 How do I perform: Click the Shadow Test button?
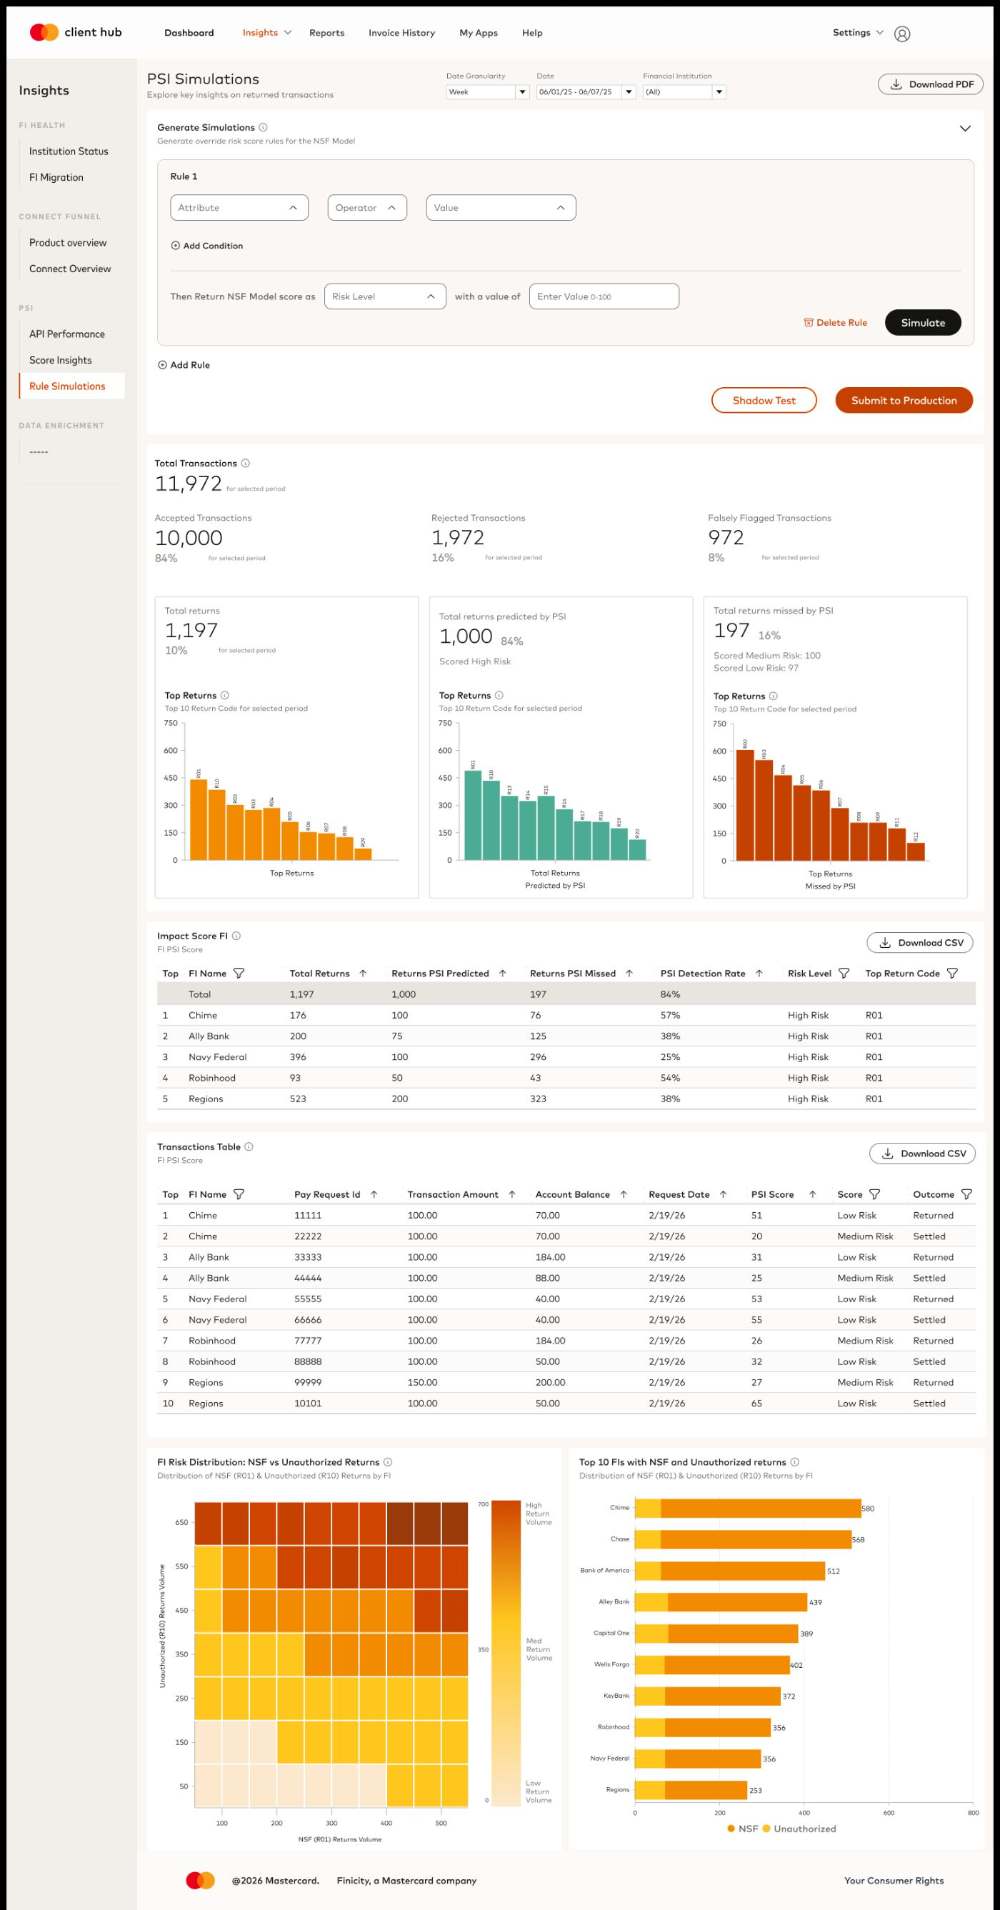764,401
